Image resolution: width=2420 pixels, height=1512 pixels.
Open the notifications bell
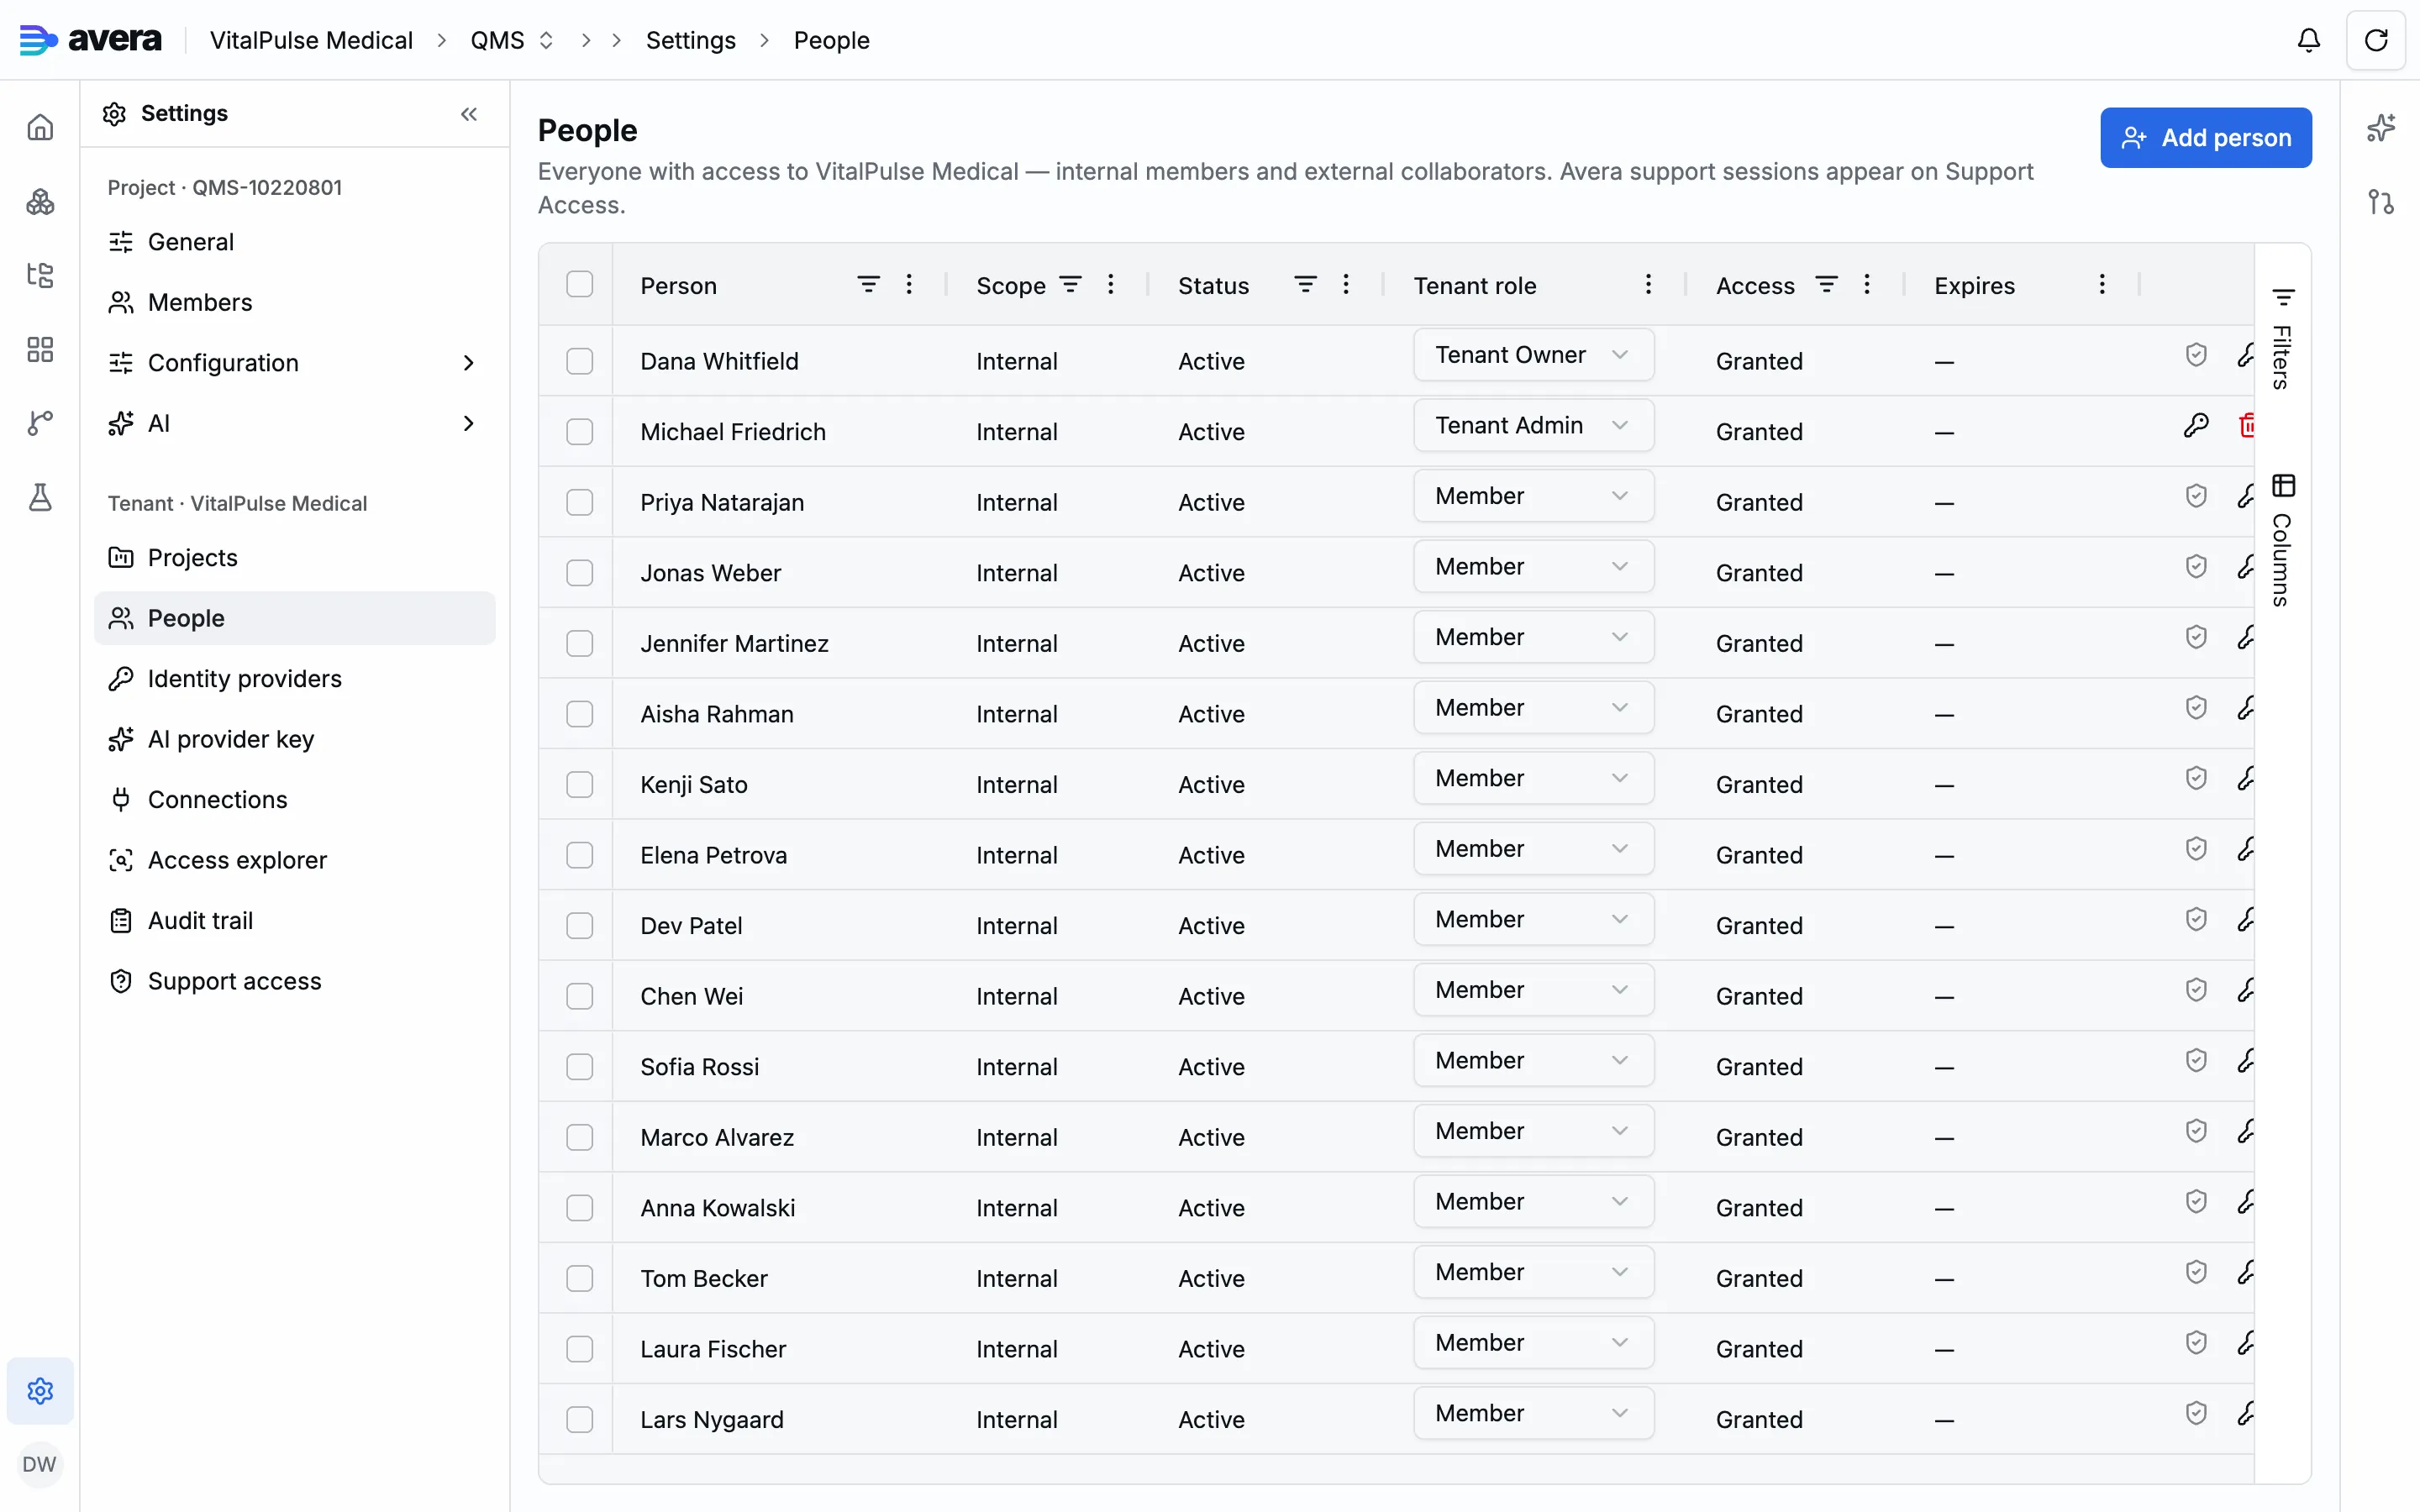pos(2308,40)
